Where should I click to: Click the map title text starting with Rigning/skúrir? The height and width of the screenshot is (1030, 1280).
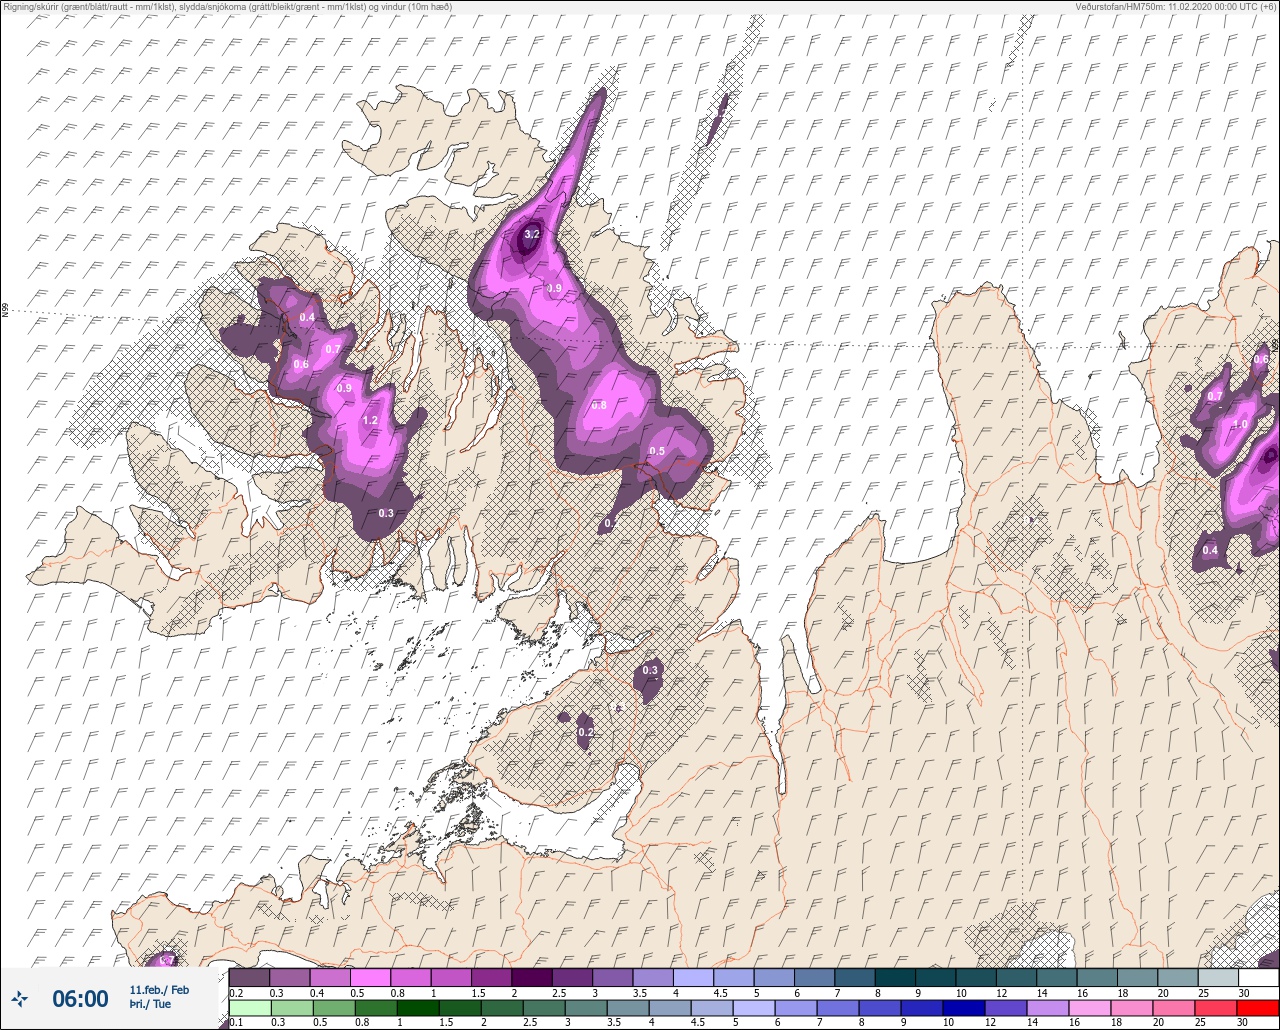tap(227, 7)
